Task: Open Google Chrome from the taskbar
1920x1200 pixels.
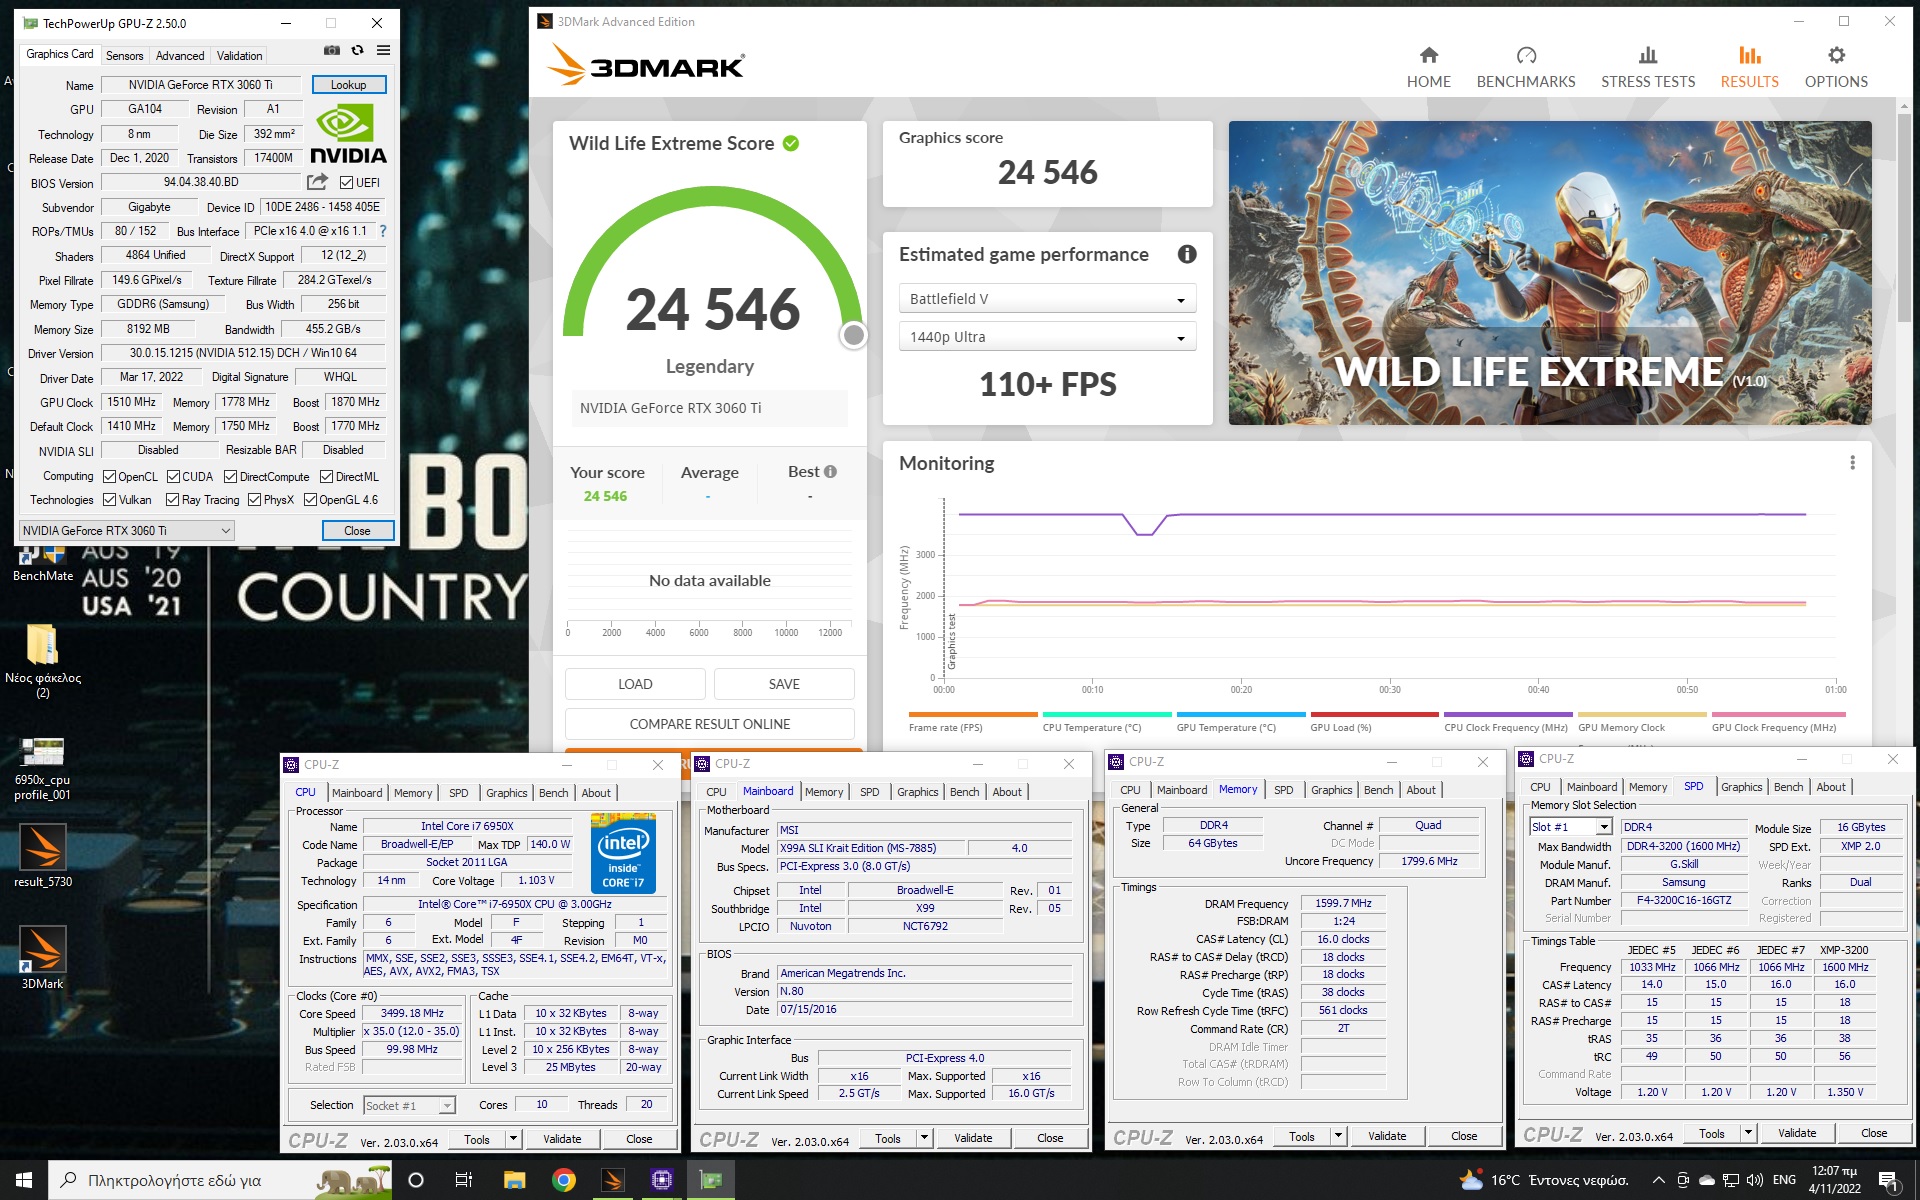Action: tap(564, 1180)
